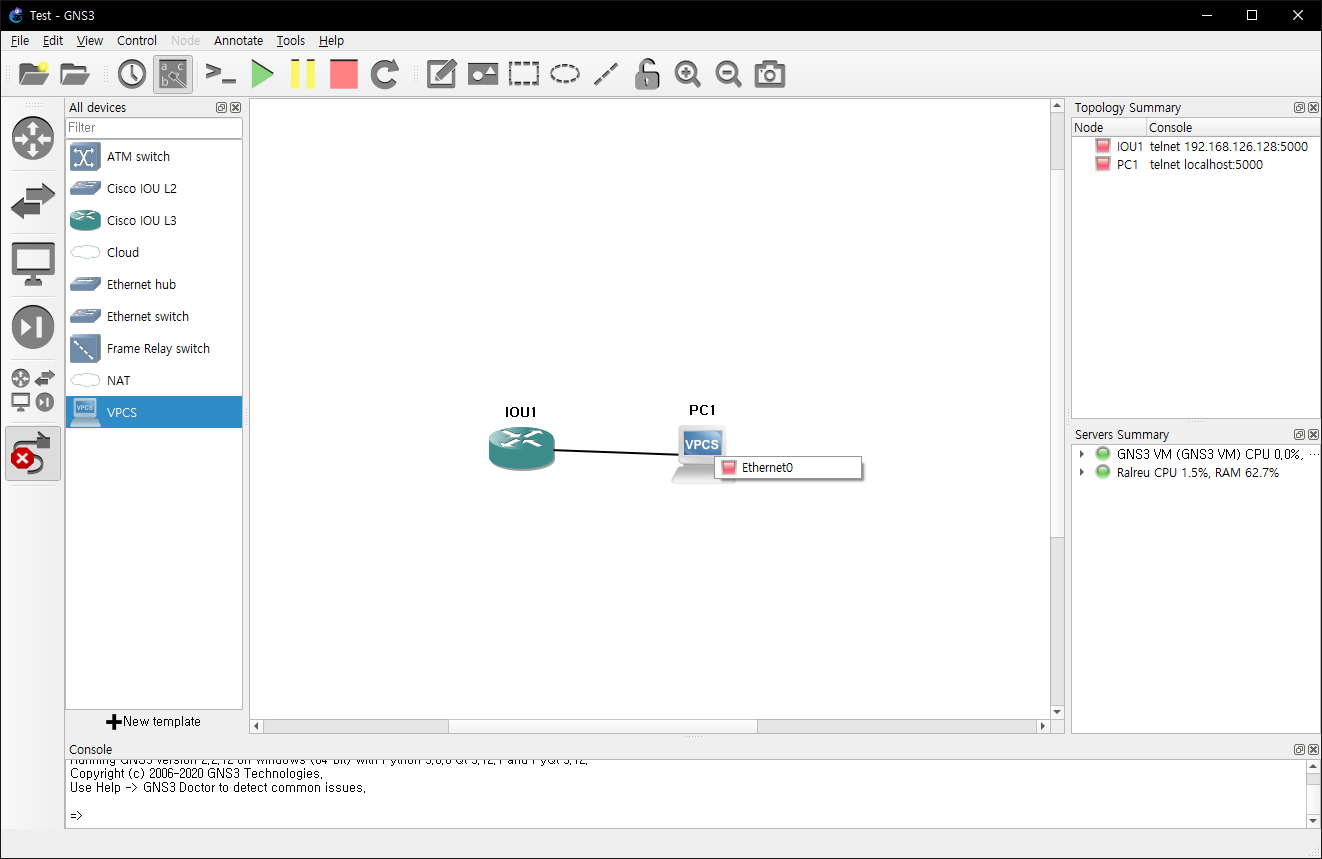Reload all nodes icon
This screenshot has height=859, width=1322.
click(x=385, y=74)
